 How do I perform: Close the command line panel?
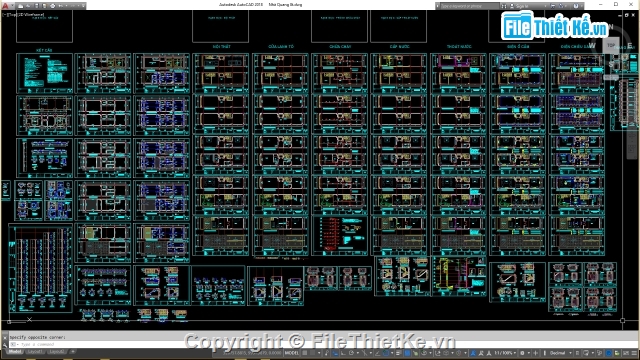tap(5, 337)
